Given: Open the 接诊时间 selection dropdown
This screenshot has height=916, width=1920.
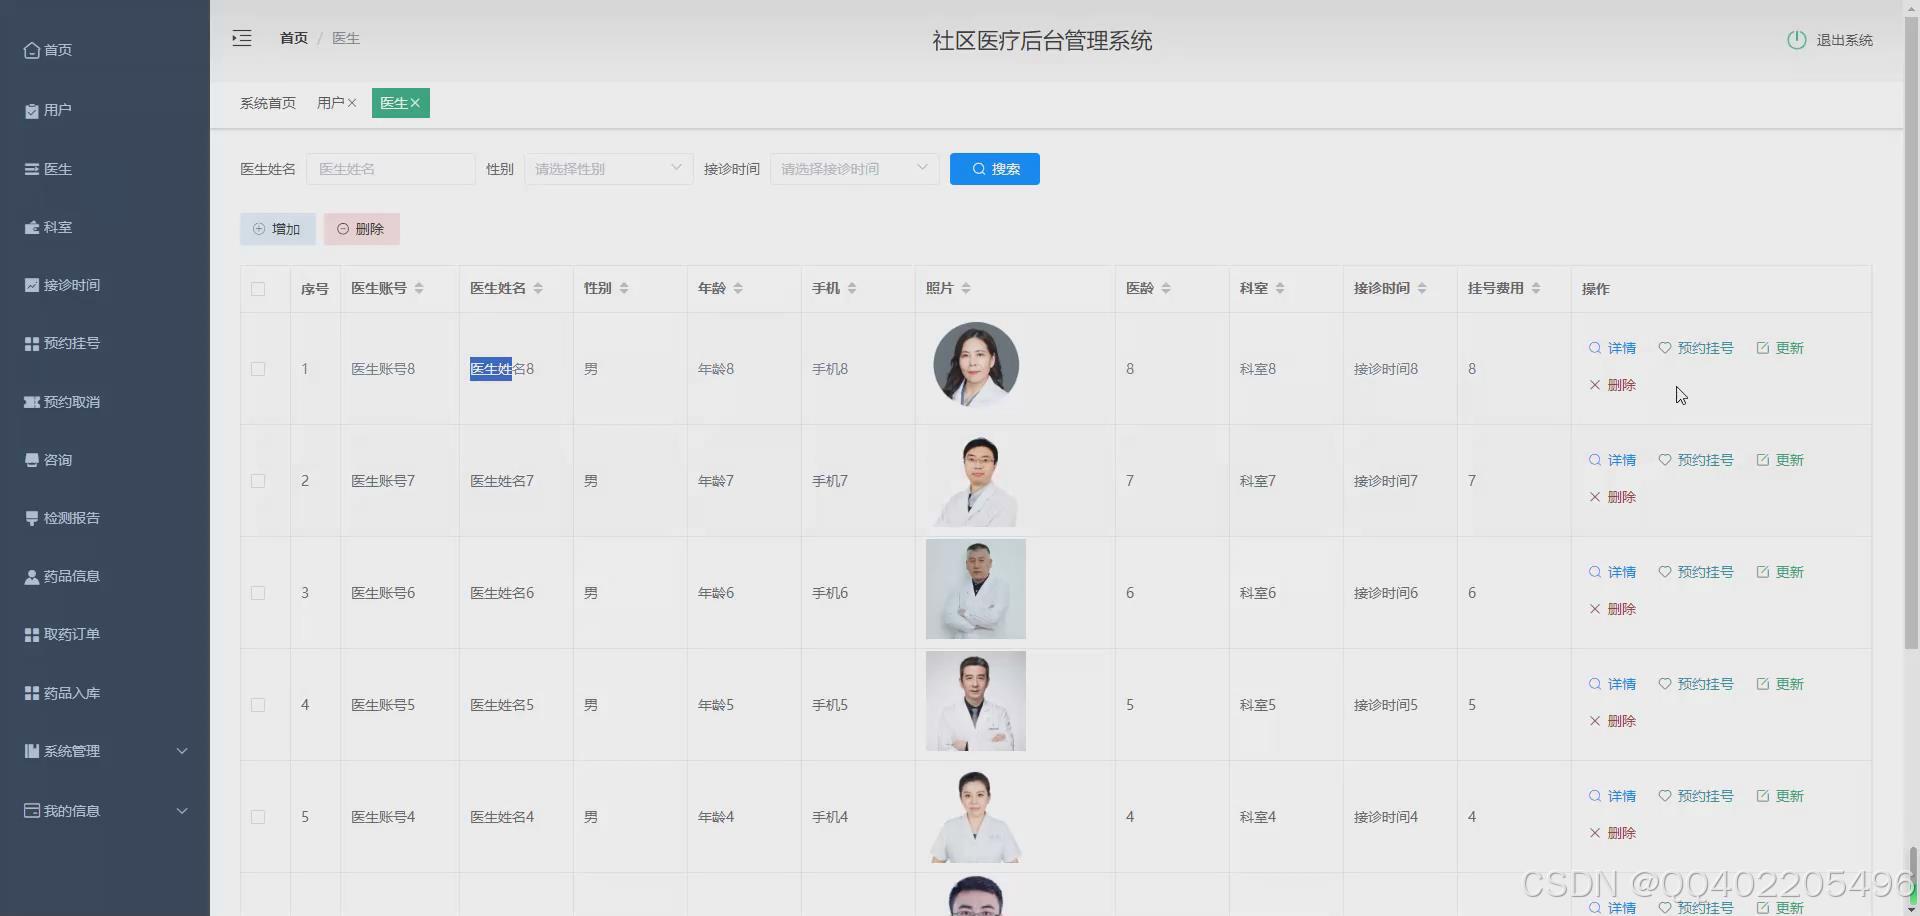Looking at the screenshot, I should (855, 169).
